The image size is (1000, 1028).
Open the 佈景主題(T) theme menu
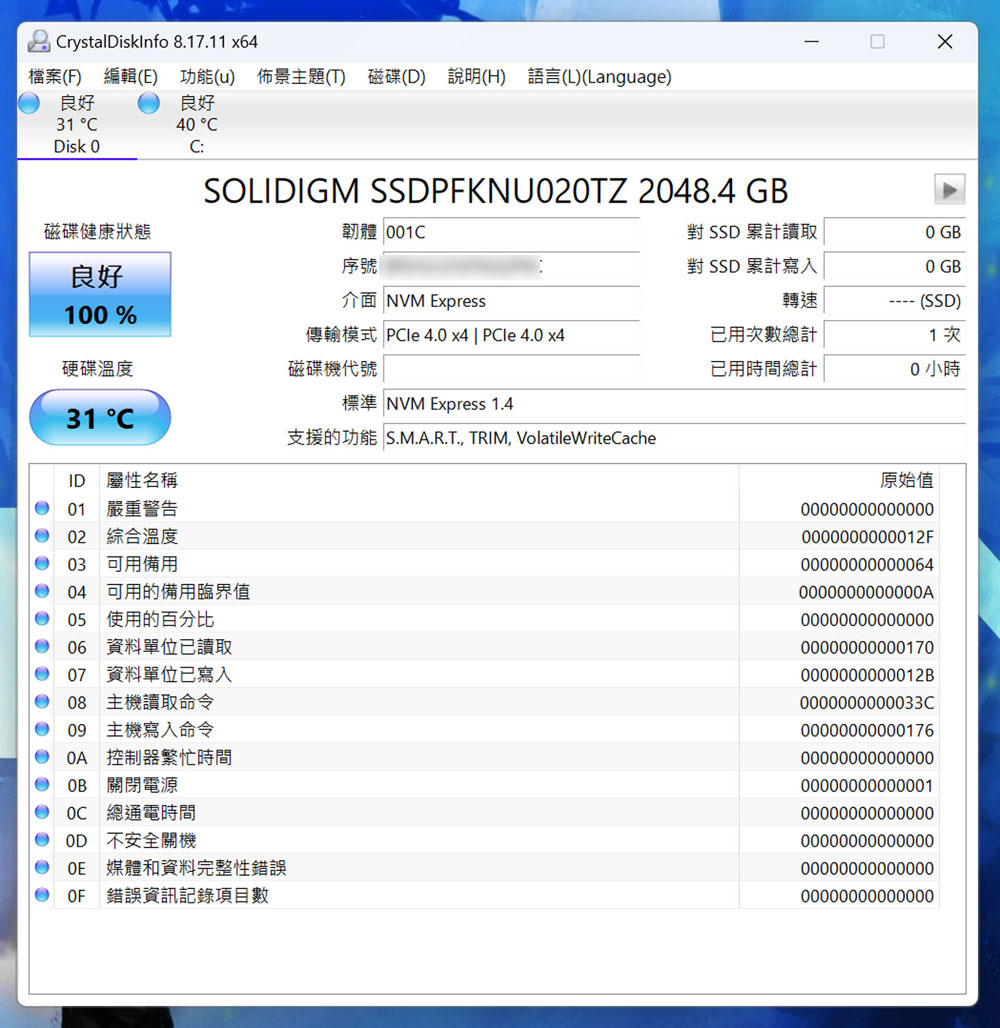301,77
